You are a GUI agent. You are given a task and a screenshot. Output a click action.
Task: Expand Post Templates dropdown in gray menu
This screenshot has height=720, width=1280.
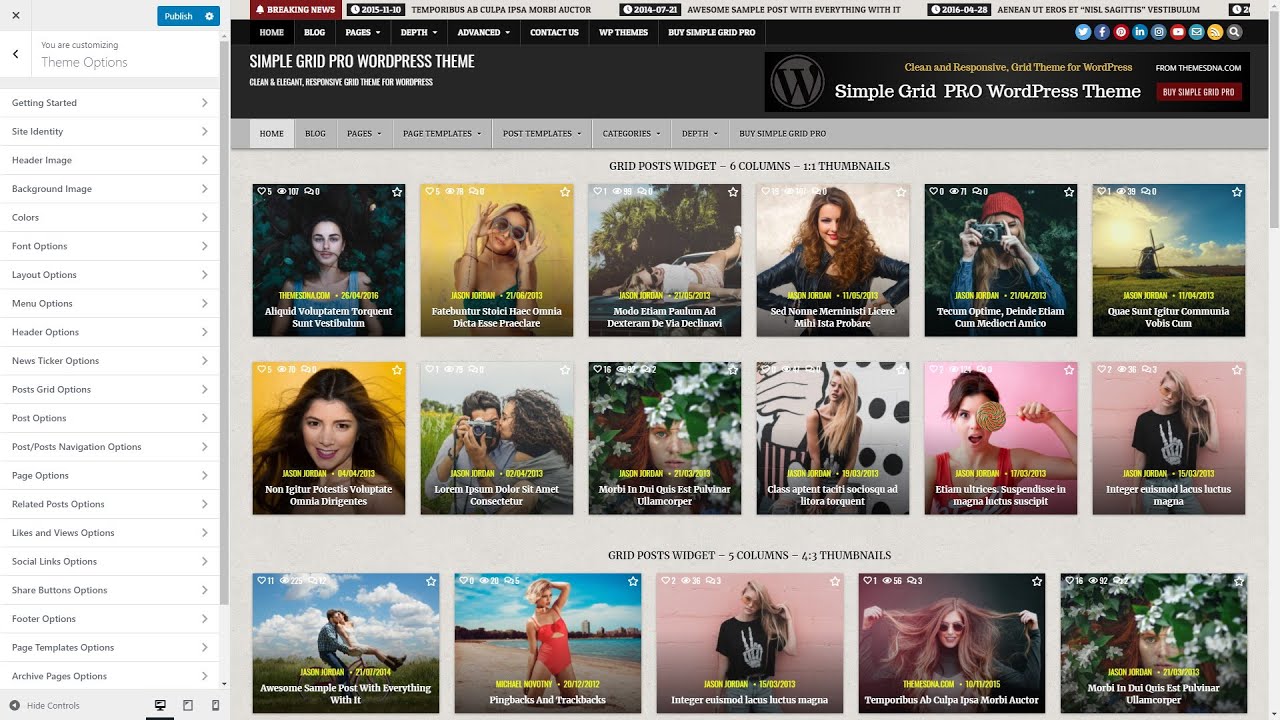542,133
